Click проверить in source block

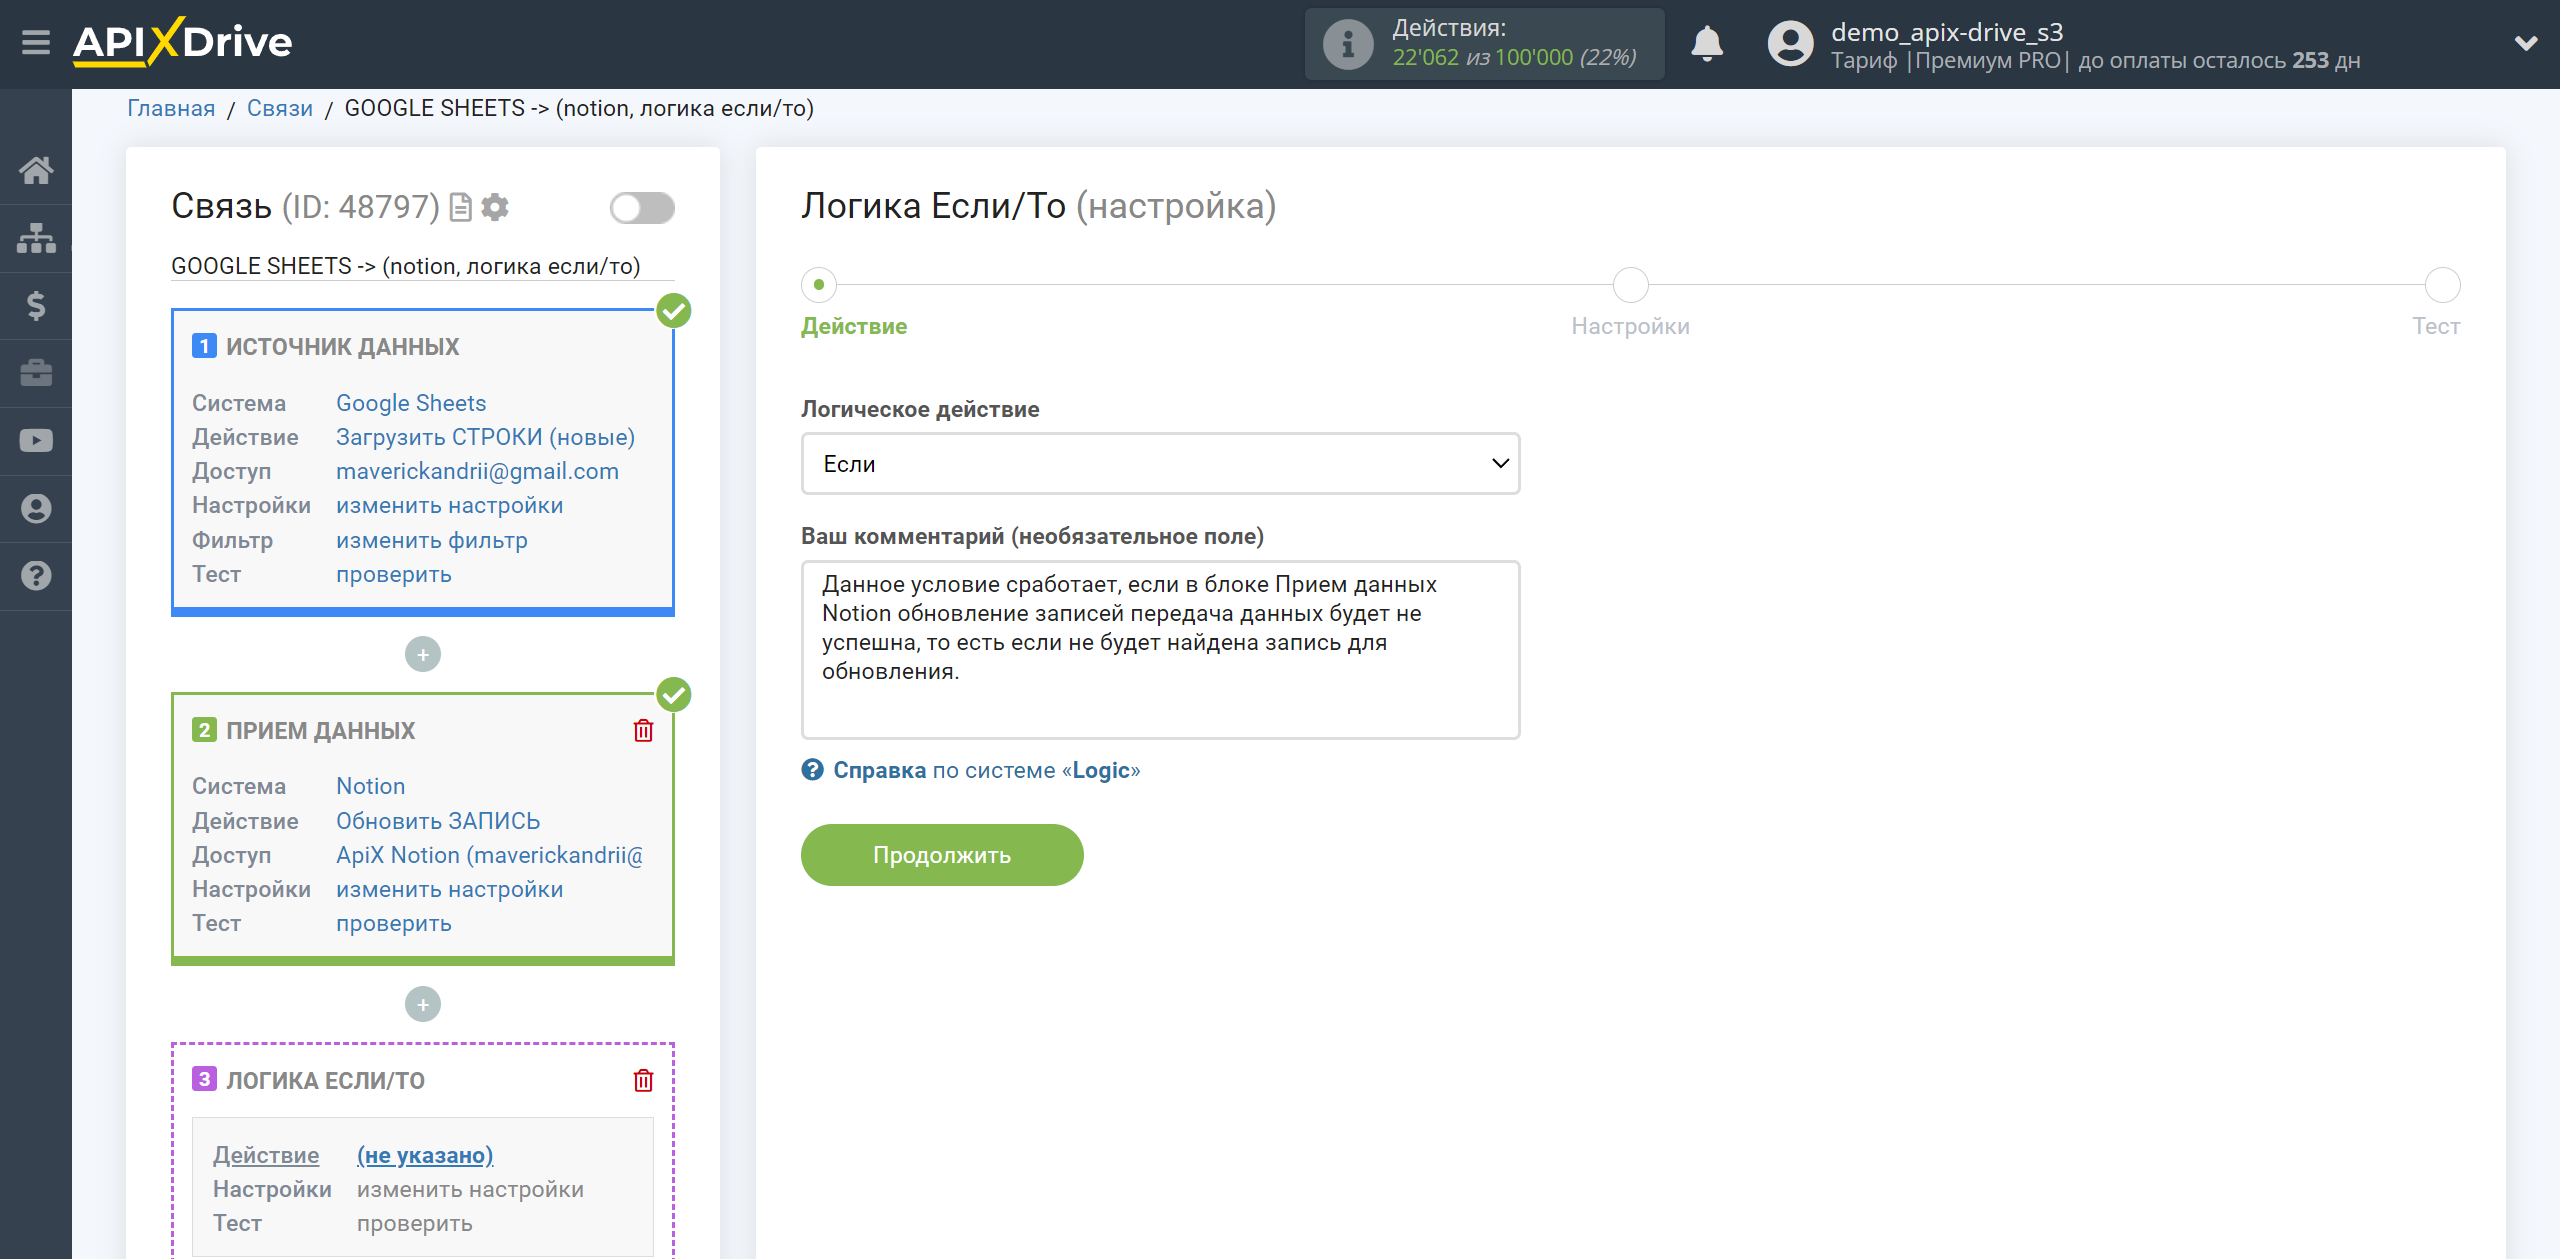394,574
